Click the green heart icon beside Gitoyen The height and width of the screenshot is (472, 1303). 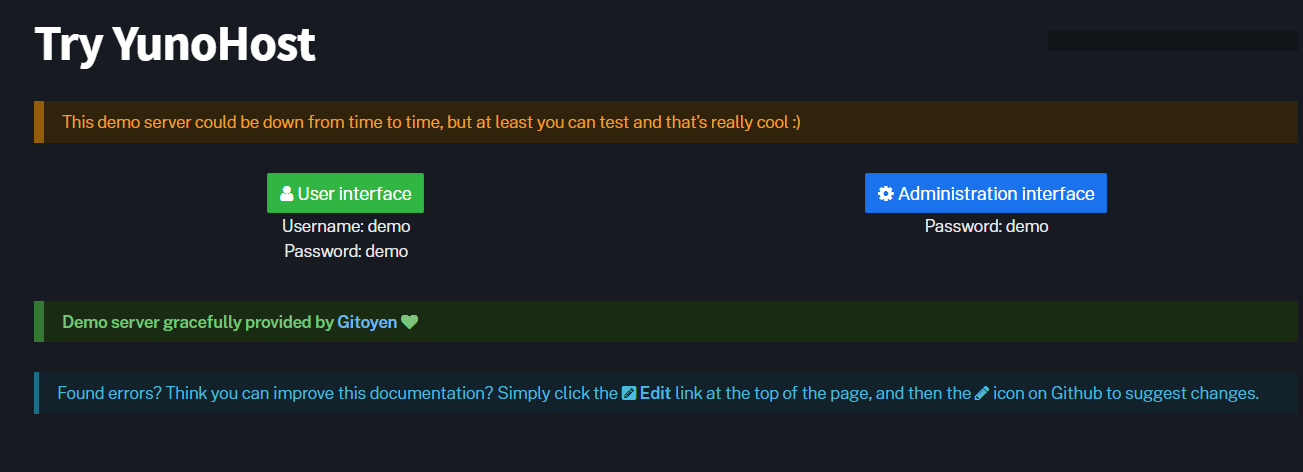(409, 322)
